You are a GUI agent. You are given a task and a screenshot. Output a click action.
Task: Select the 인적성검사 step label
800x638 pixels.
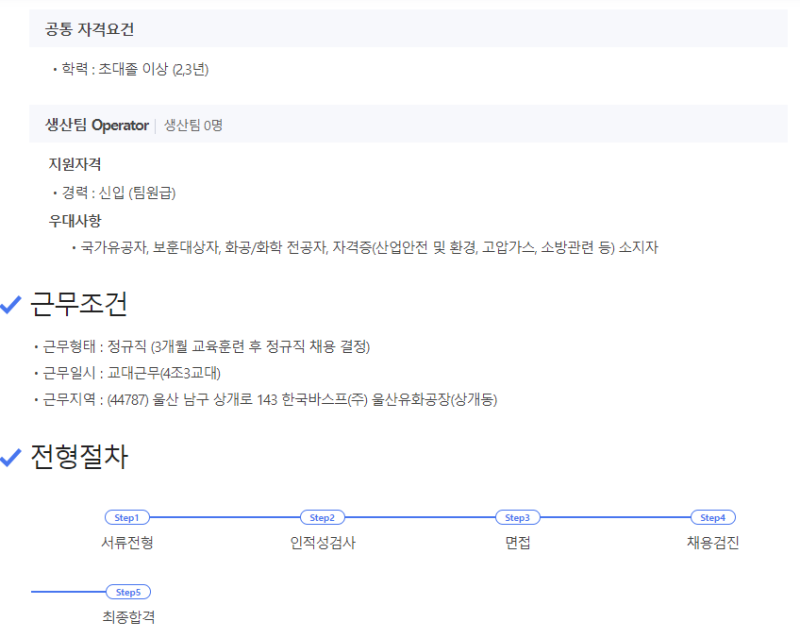point(322,543)
